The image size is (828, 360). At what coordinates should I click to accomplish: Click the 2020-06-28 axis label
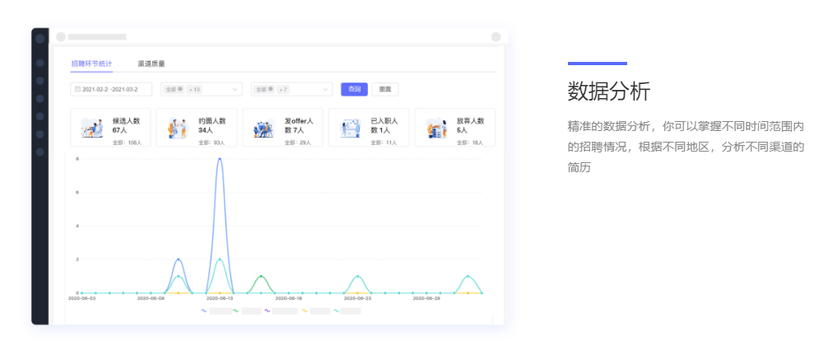(x=427, y=298)
